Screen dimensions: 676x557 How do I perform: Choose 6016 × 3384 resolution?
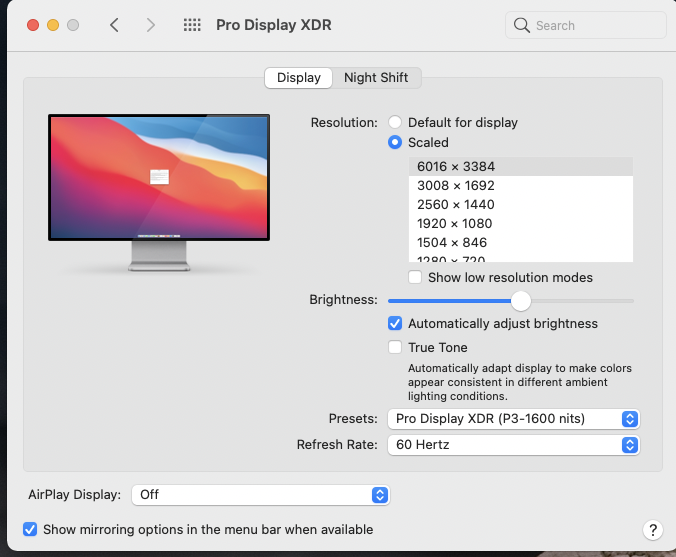pos(521,166)
